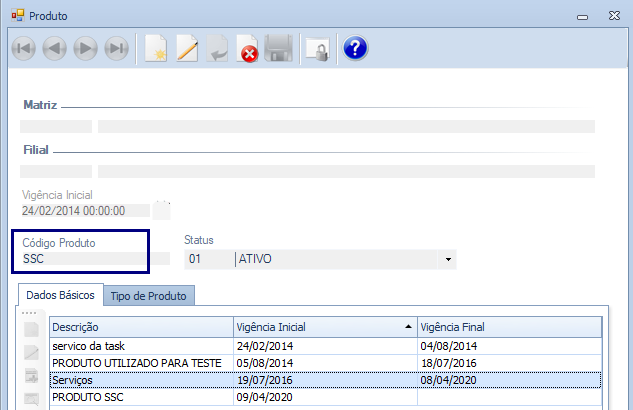This screenshot has height=410, width=633.
Task: Click the grid's edit row icon
Action: pos(31,352)
